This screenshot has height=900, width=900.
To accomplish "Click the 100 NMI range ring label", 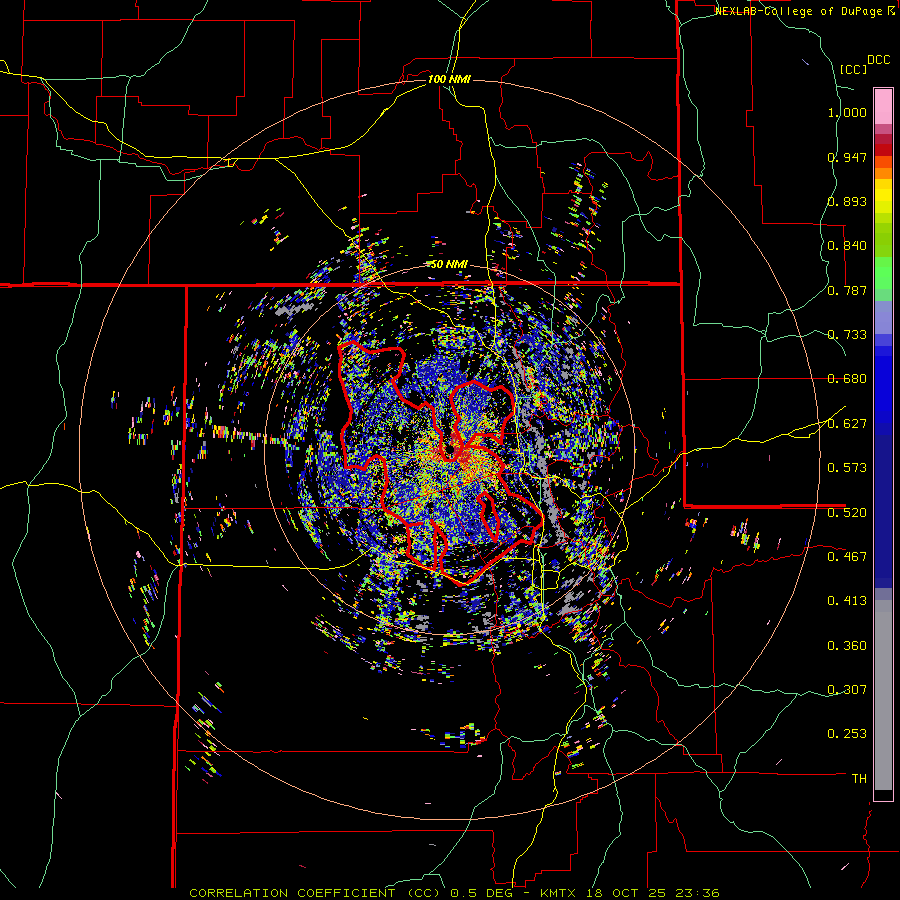I will click(x=449, y=79).
